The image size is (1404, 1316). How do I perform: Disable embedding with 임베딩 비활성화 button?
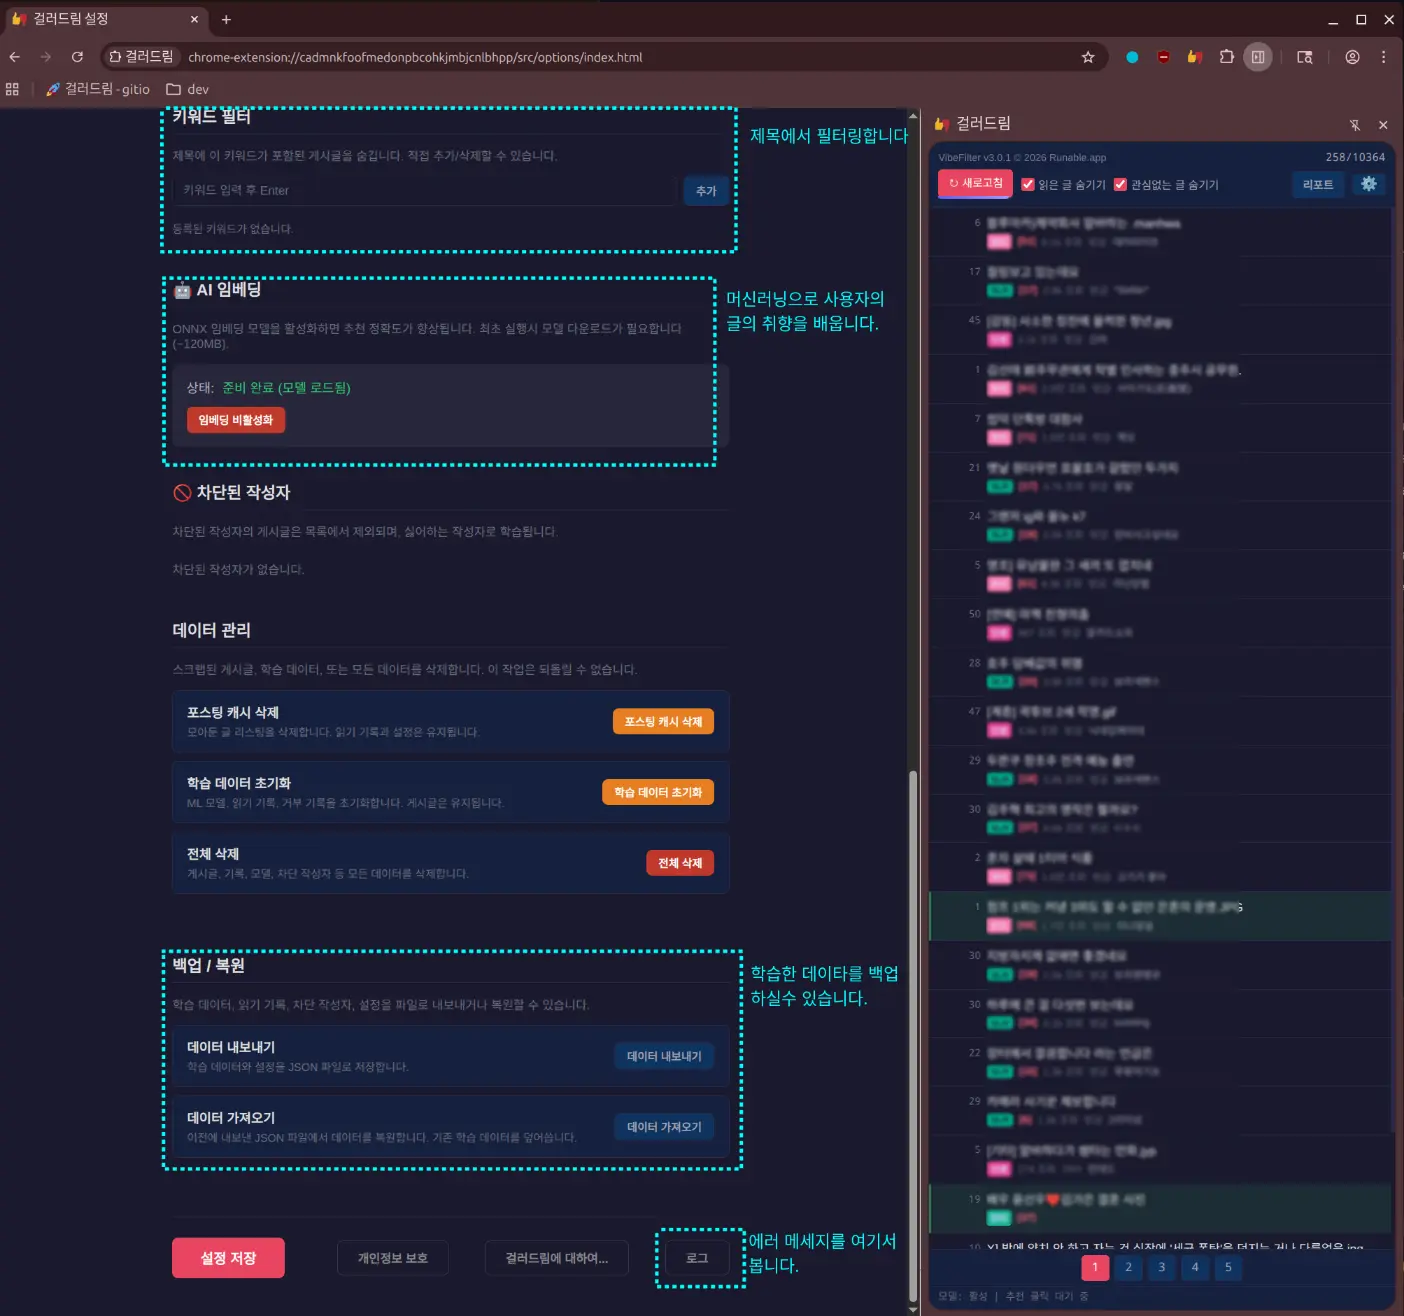pyautogui.click(x=236, y=420)
